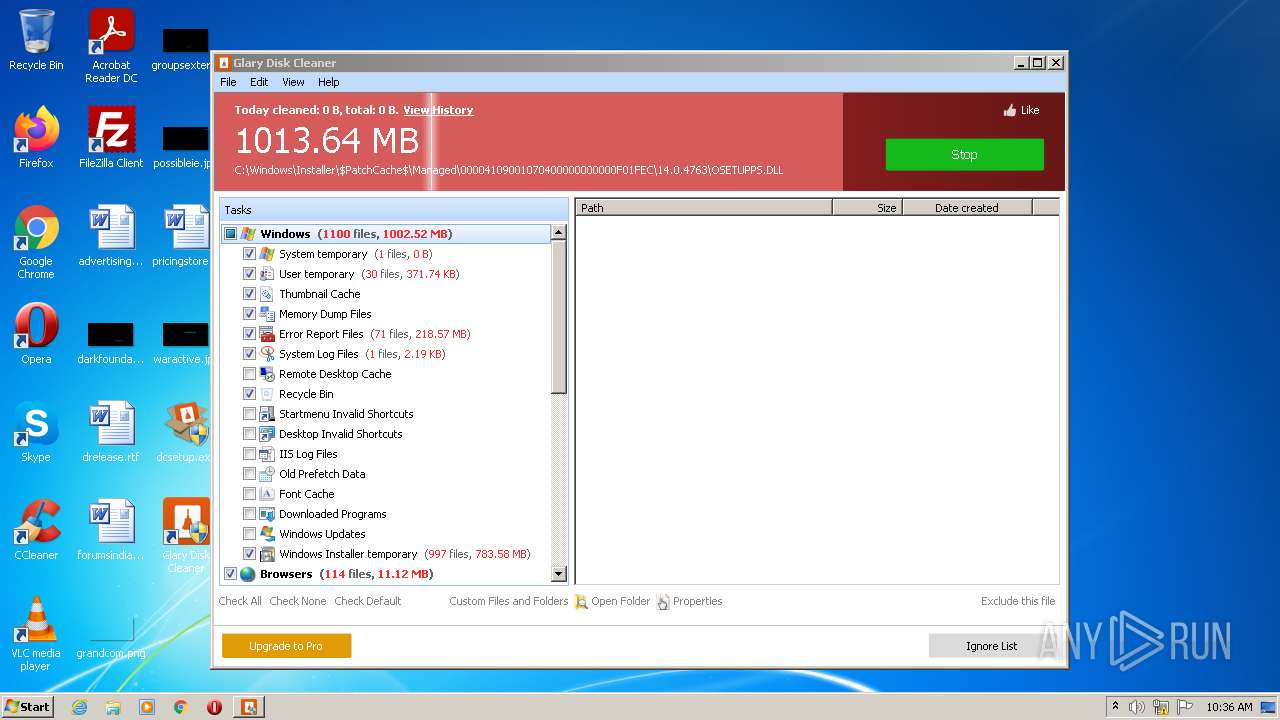Image resolution: width=1280 pixels, height=720 pixels.
Task: Click Opera icon in taskbar
Action: pos(214,707)
